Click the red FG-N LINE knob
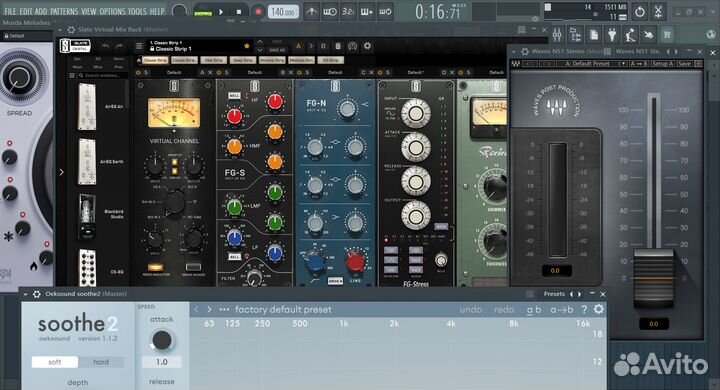Viewport: 720px width, 390px height. (x=354, y=262)
